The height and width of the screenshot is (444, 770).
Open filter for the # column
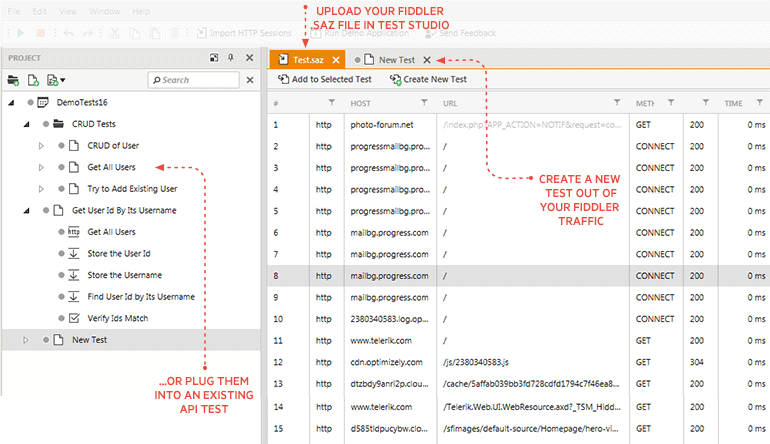(332, 102)
